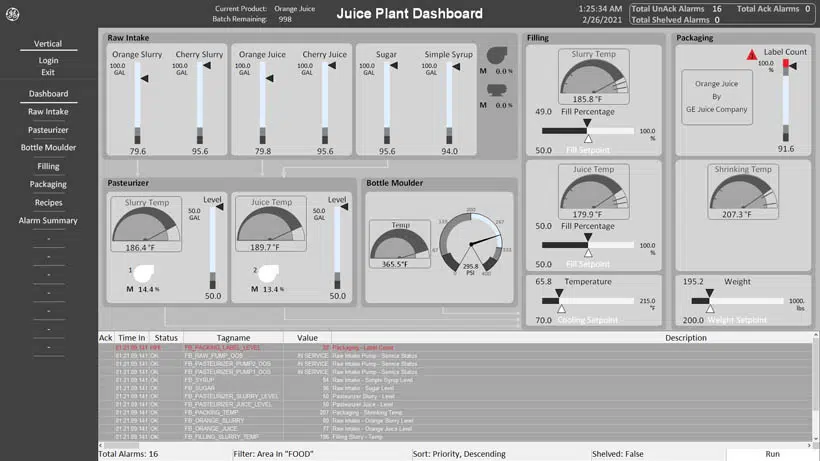Click the Label Count level bar

(x=785, y=100)
